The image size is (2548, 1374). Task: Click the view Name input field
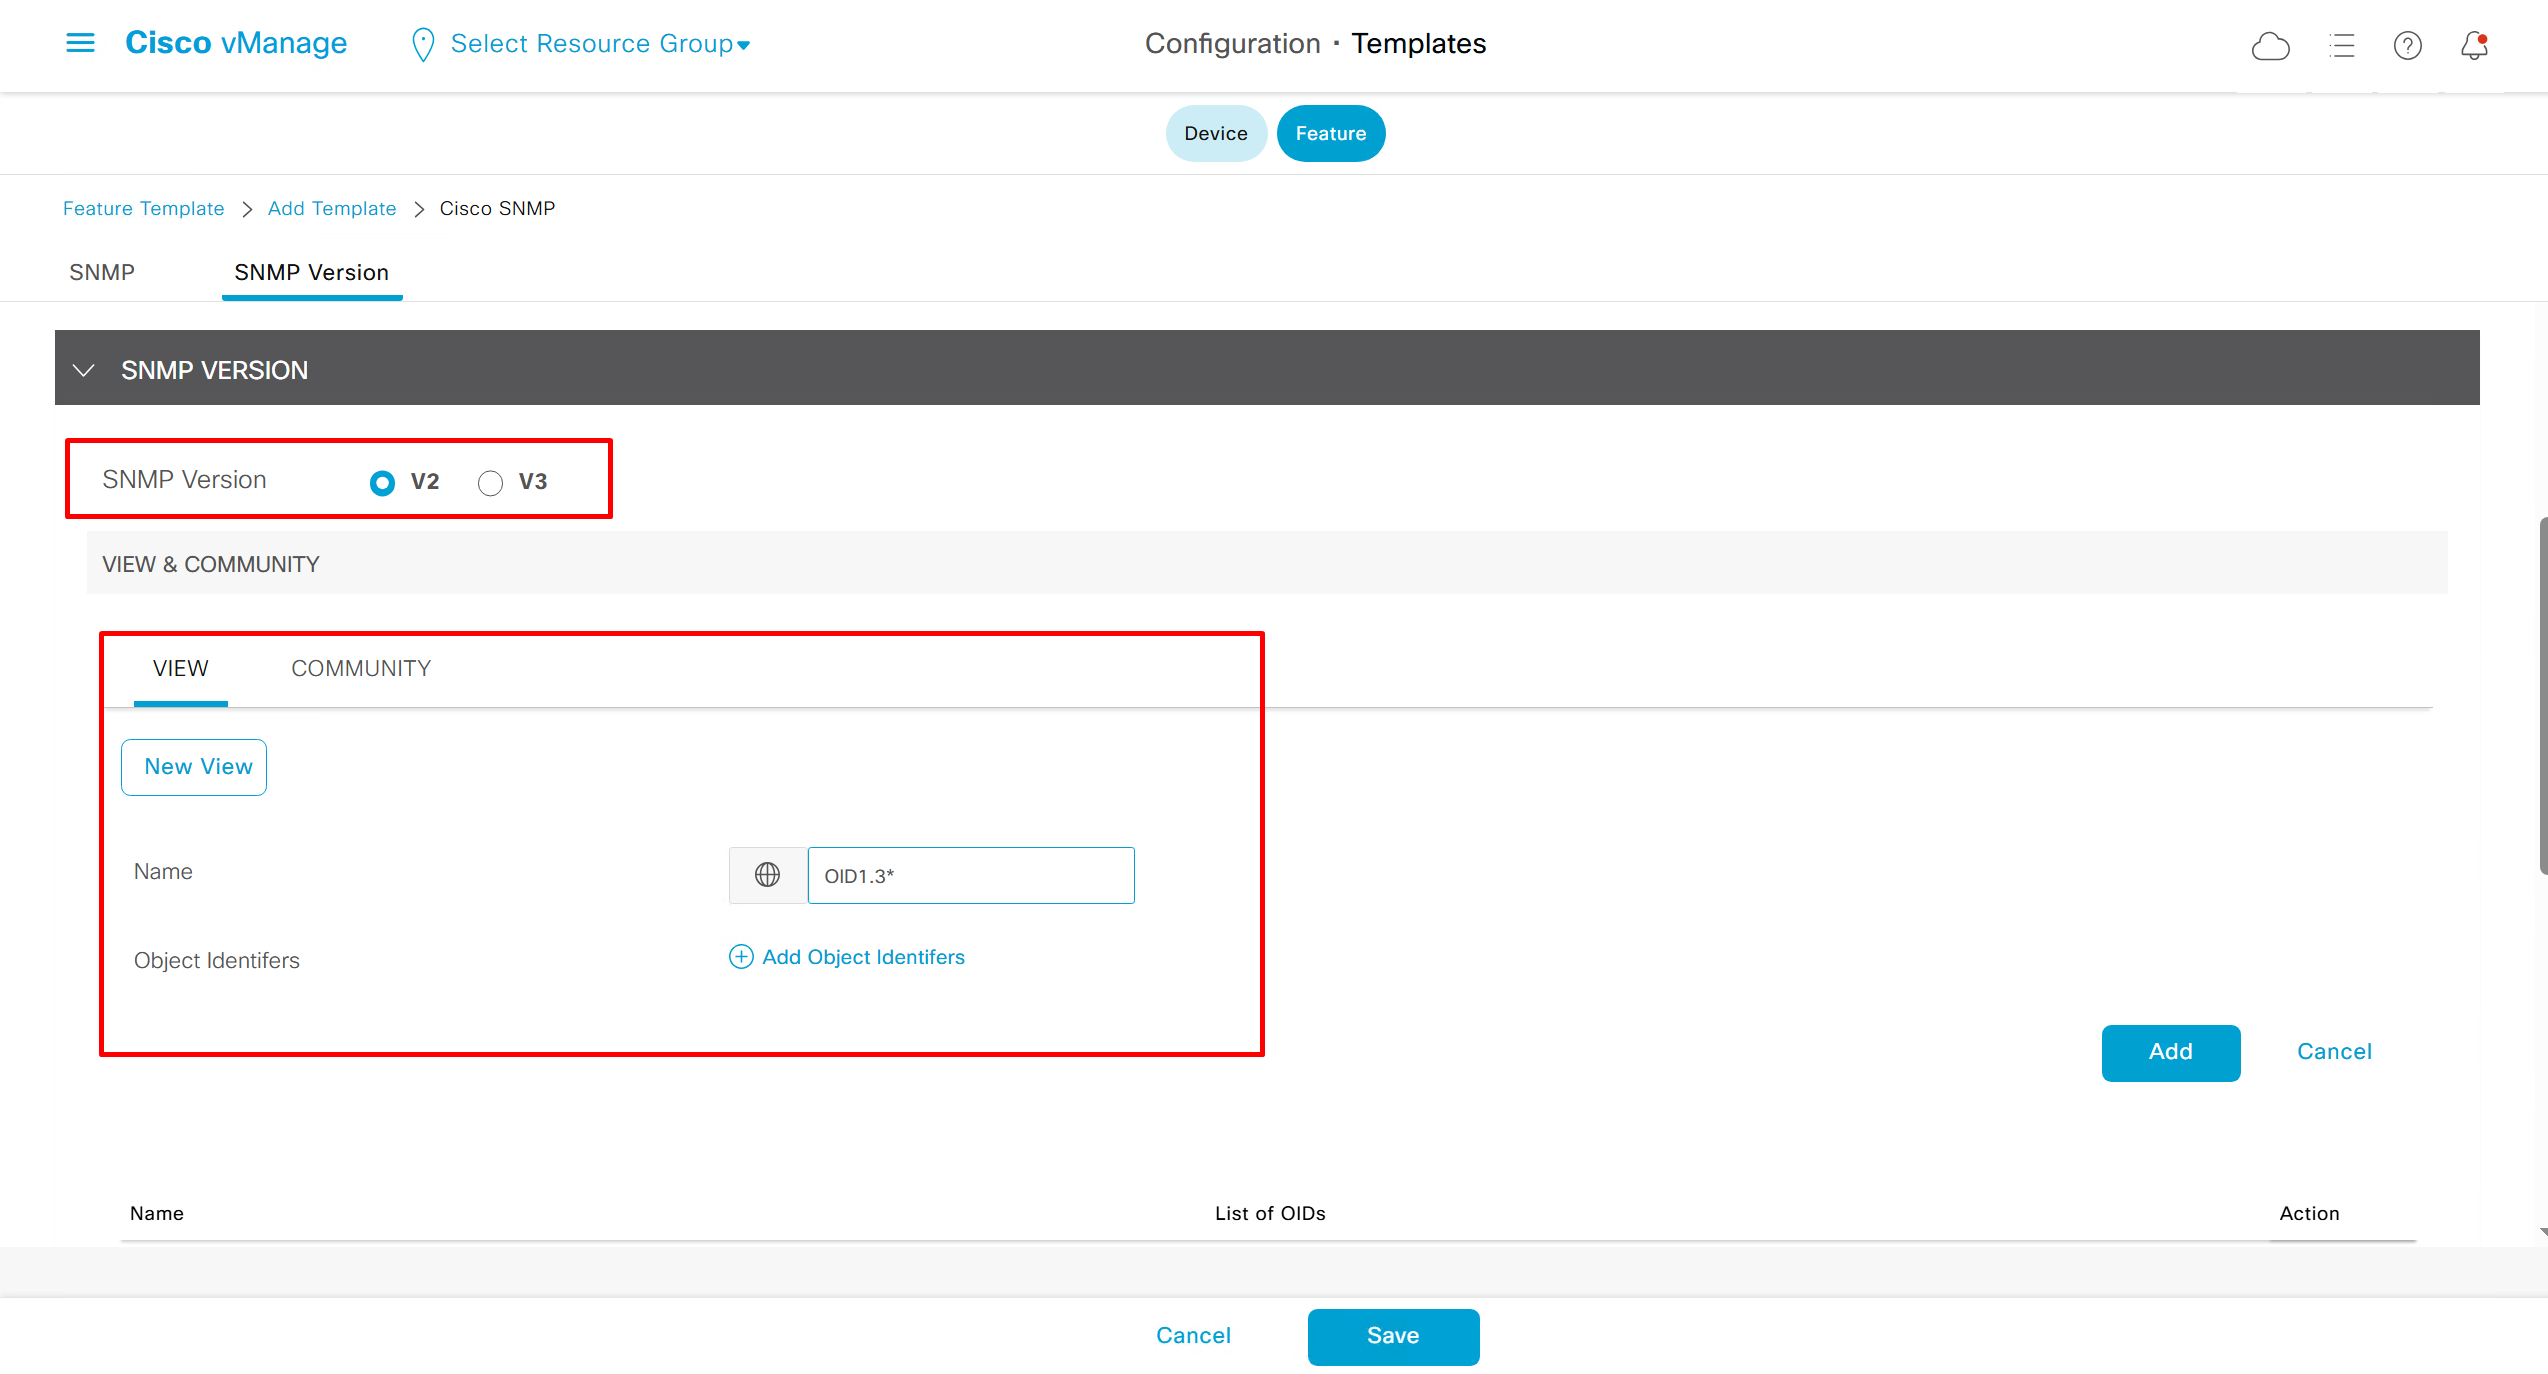(970, 876)
